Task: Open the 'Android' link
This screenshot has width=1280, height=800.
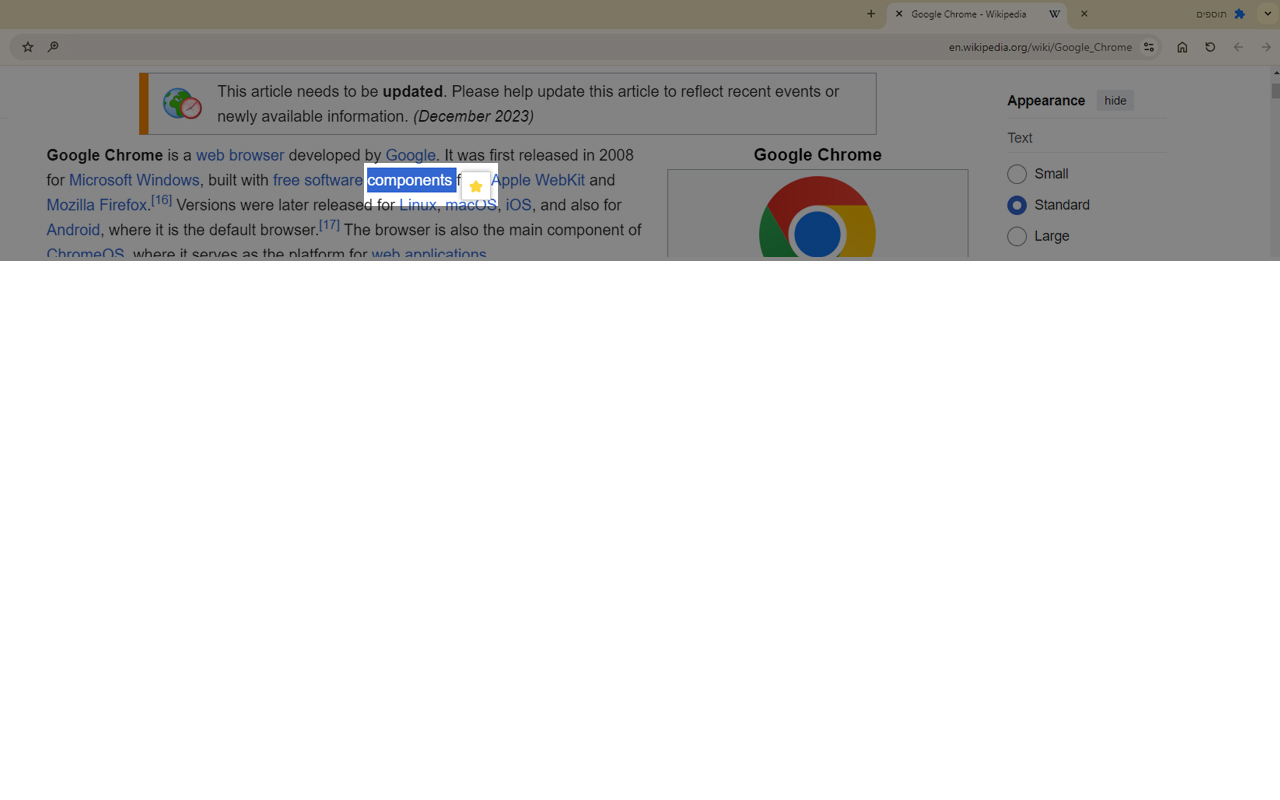Action: point(73,230)
